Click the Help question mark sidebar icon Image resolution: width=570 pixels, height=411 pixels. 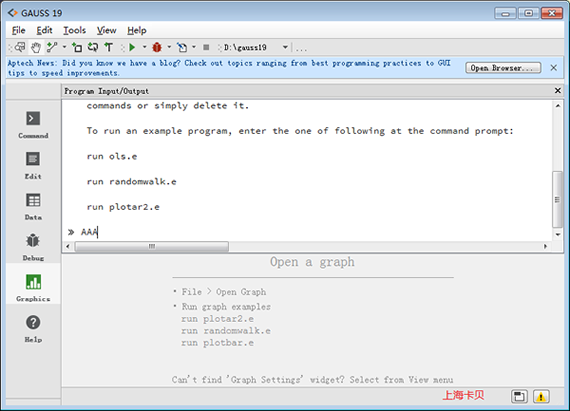pos(33,329)
